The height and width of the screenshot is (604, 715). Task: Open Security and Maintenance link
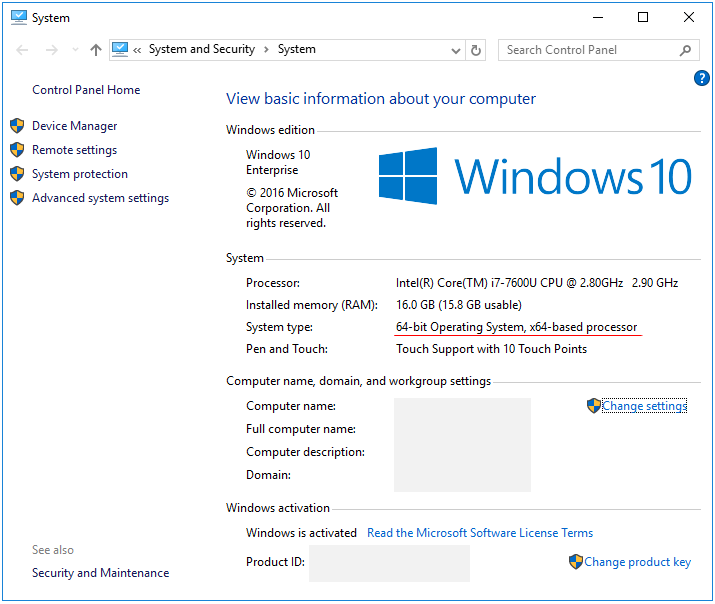[x=100, y=573]
